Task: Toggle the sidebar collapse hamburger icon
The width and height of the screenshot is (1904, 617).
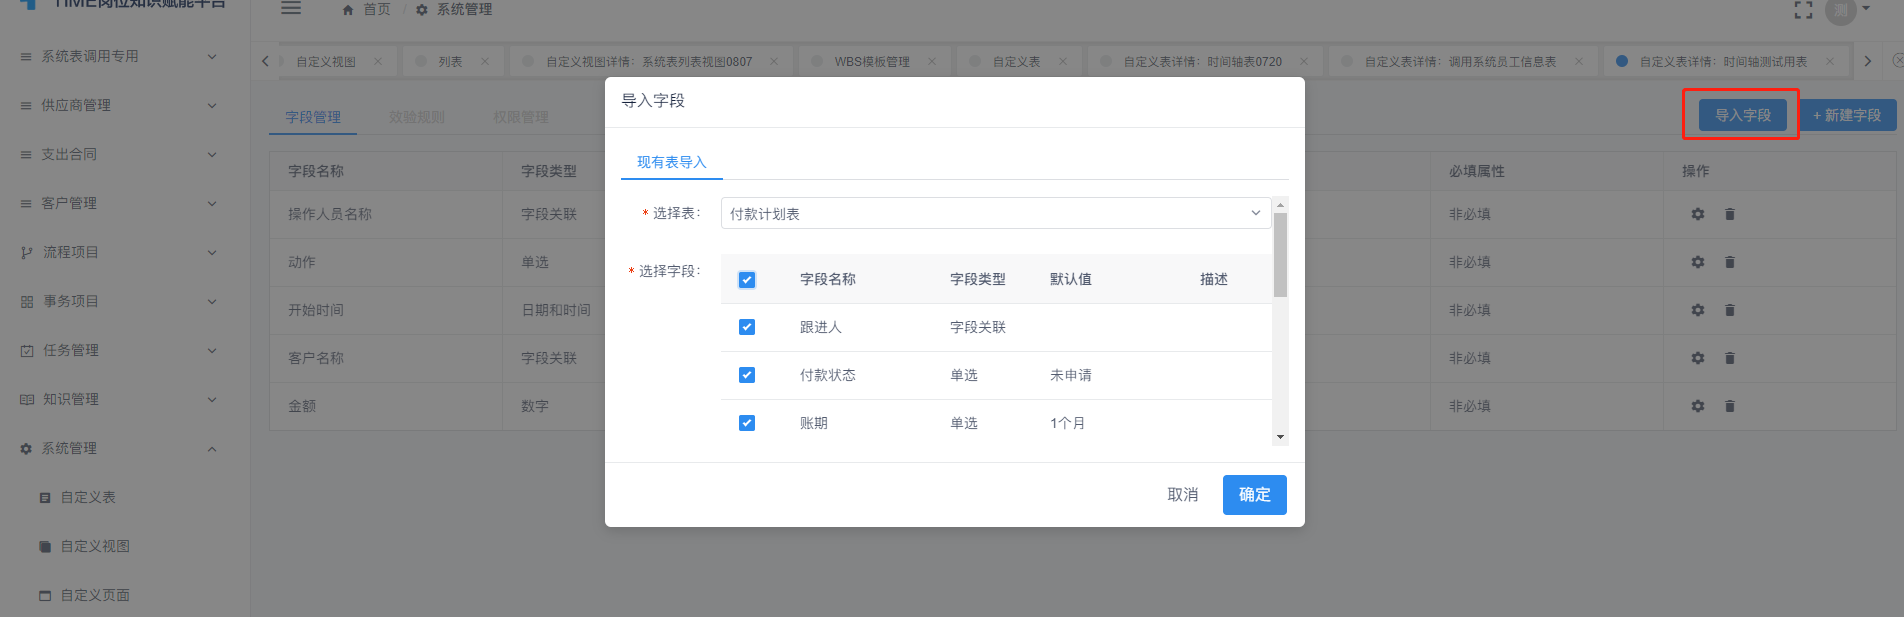Action: tap(291, 8)
